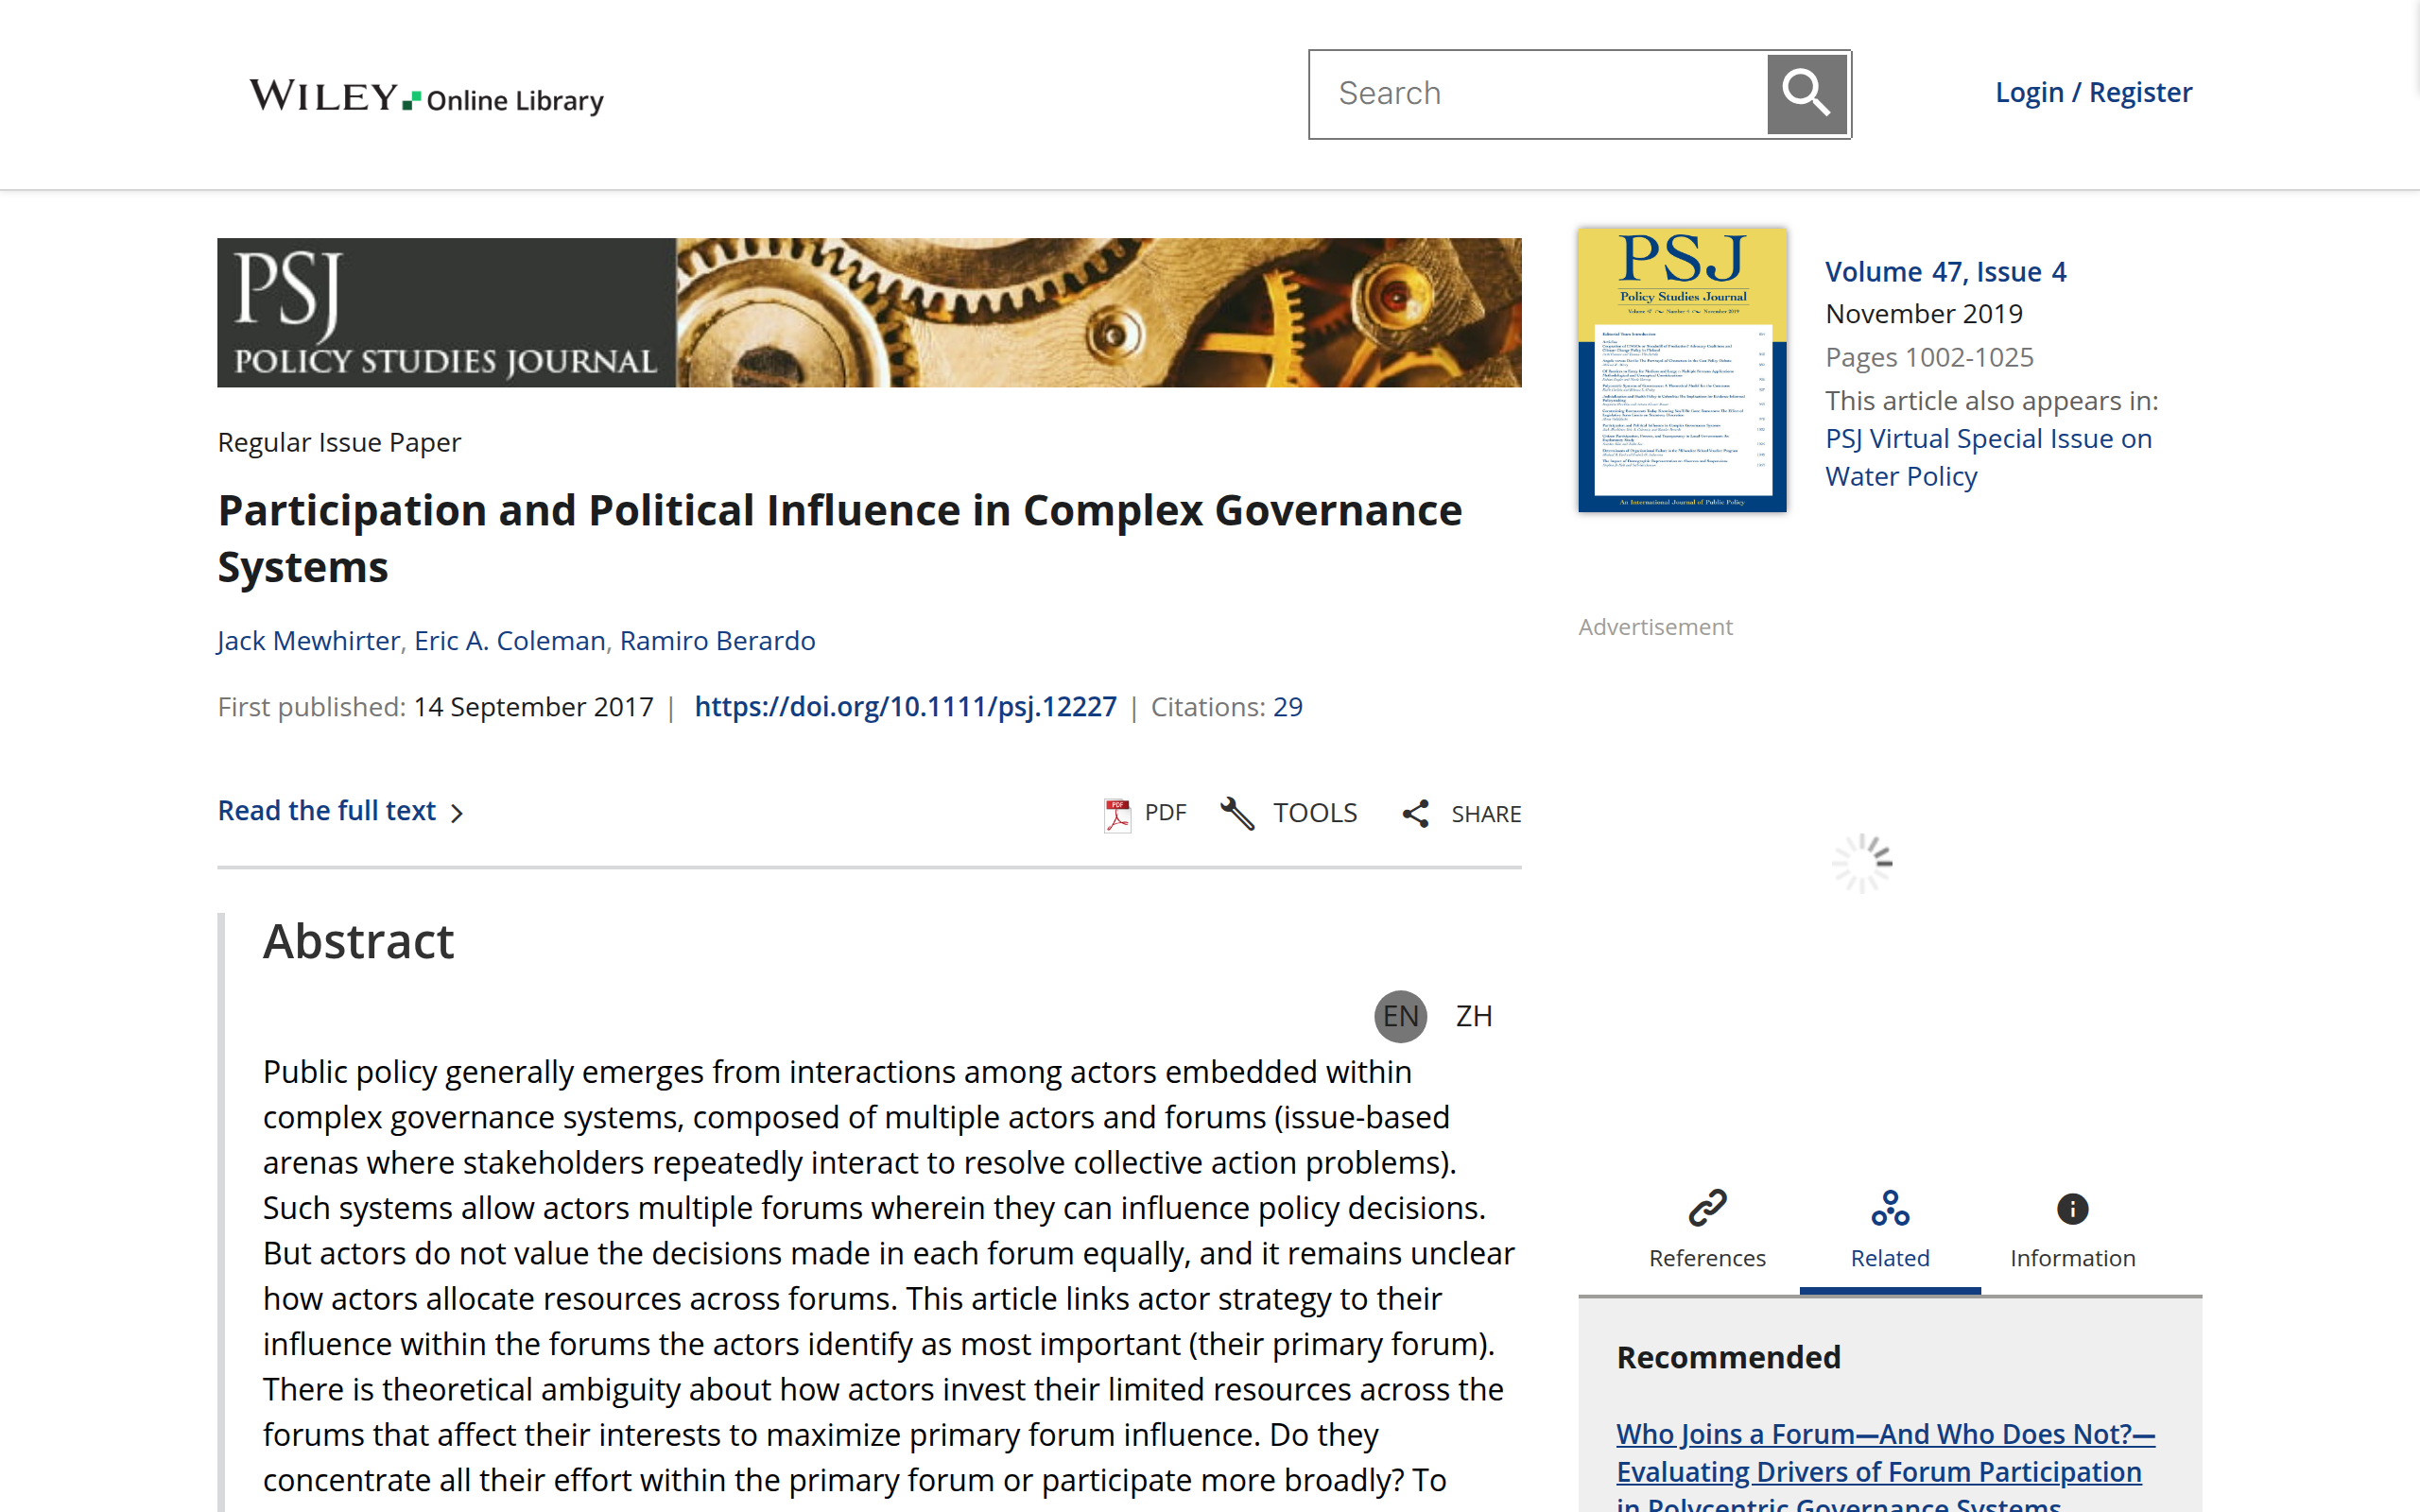Open the DOI link 10.1111/psj.12227

tap(905, 707)
